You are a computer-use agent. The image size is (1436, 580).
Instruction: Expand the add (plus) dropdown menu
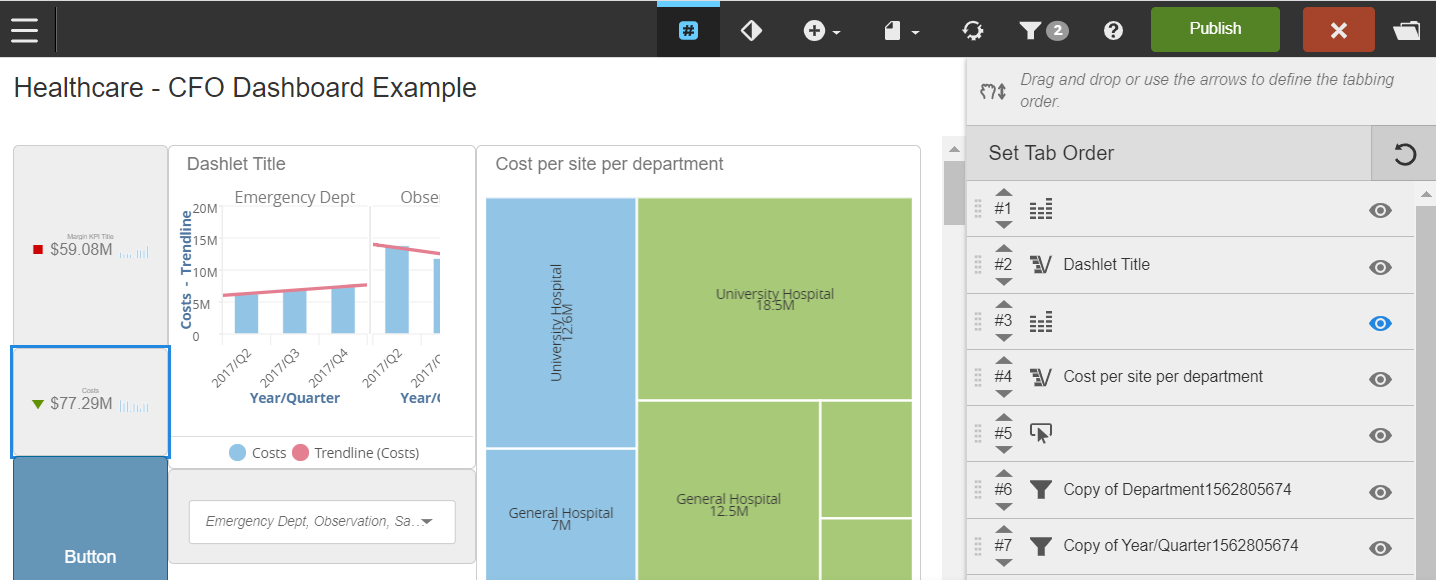coord(822,31)
